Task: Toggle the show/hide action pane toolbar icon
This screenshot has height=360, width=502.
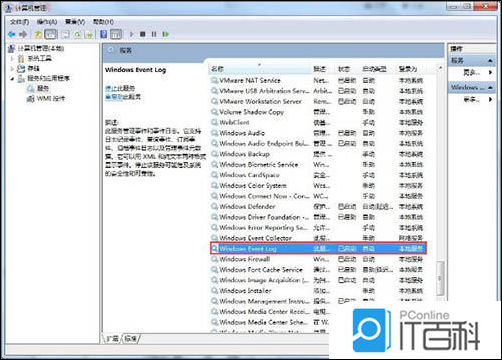Action: point(116,34)
